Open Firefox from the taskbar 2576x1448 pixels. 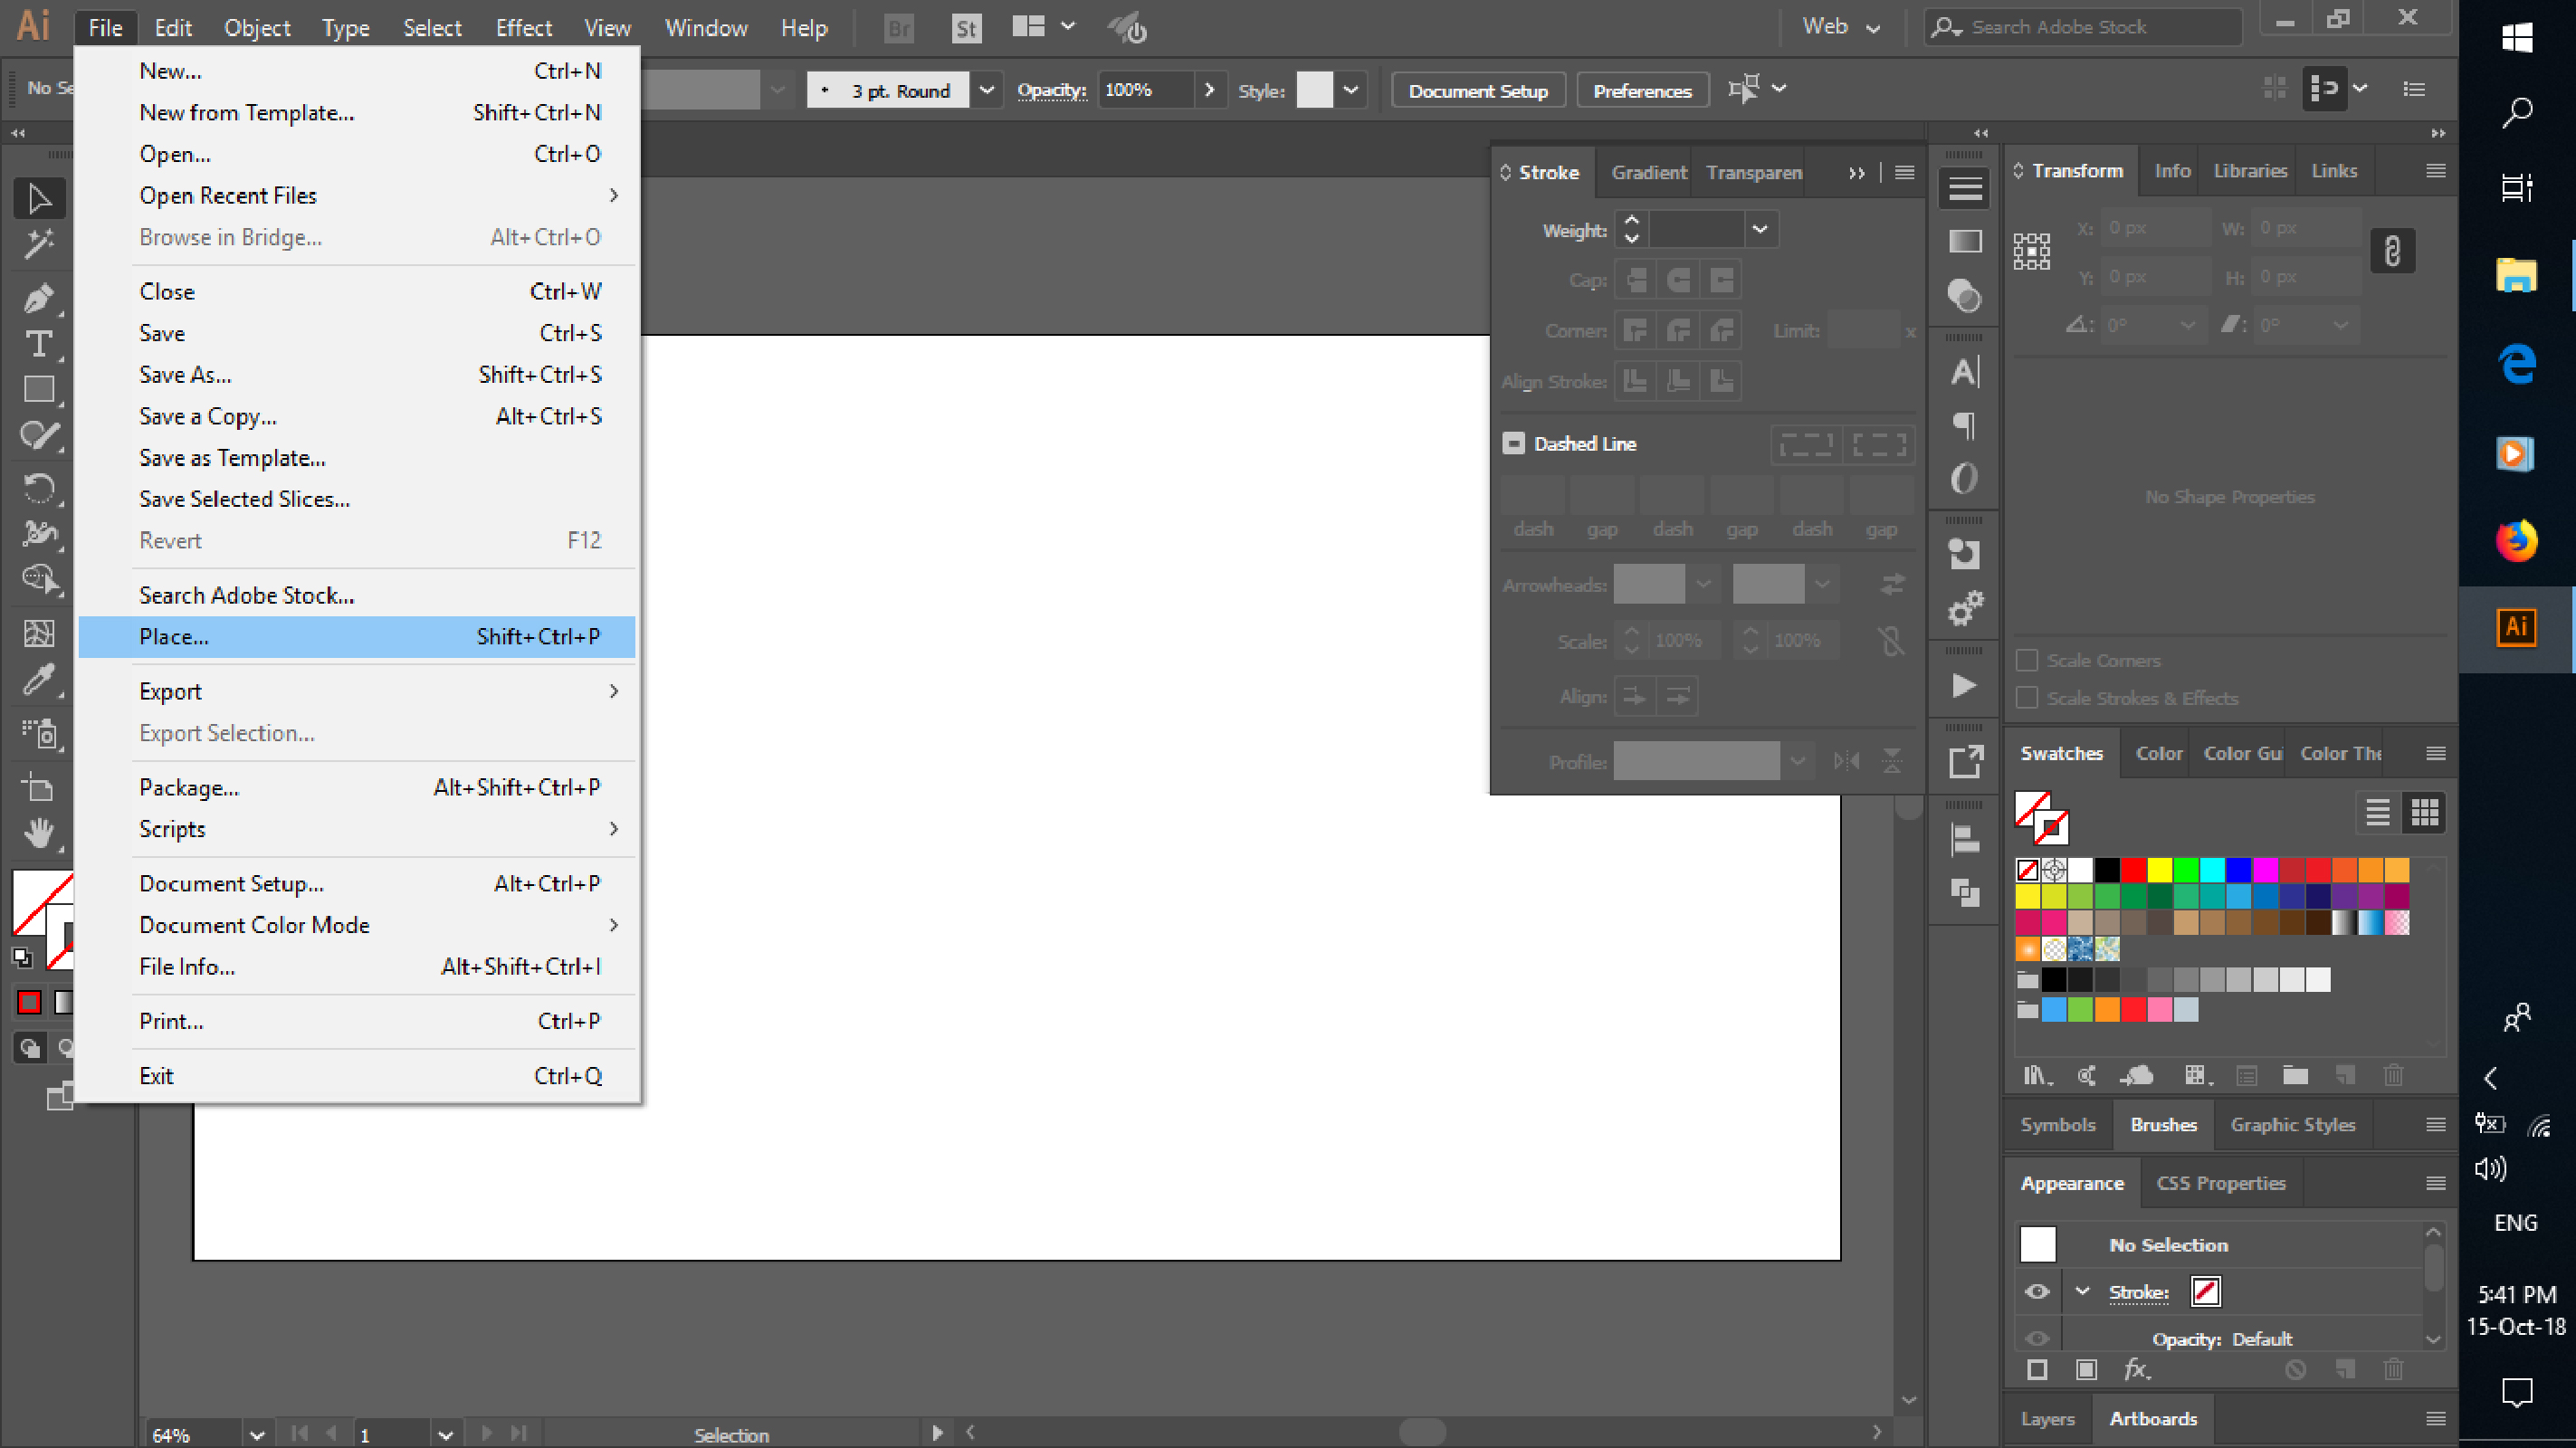pyautogui.click(x=2517, y=541)
